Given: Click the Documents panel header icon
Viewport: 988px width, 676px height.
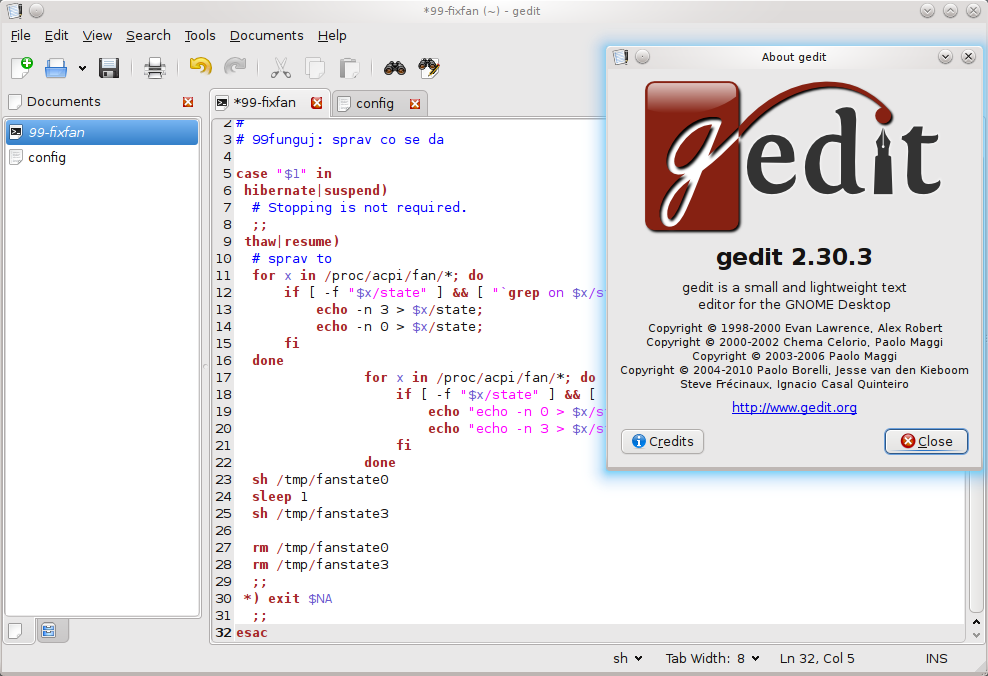Looking at the screenshot, I should tap(15, 101).
